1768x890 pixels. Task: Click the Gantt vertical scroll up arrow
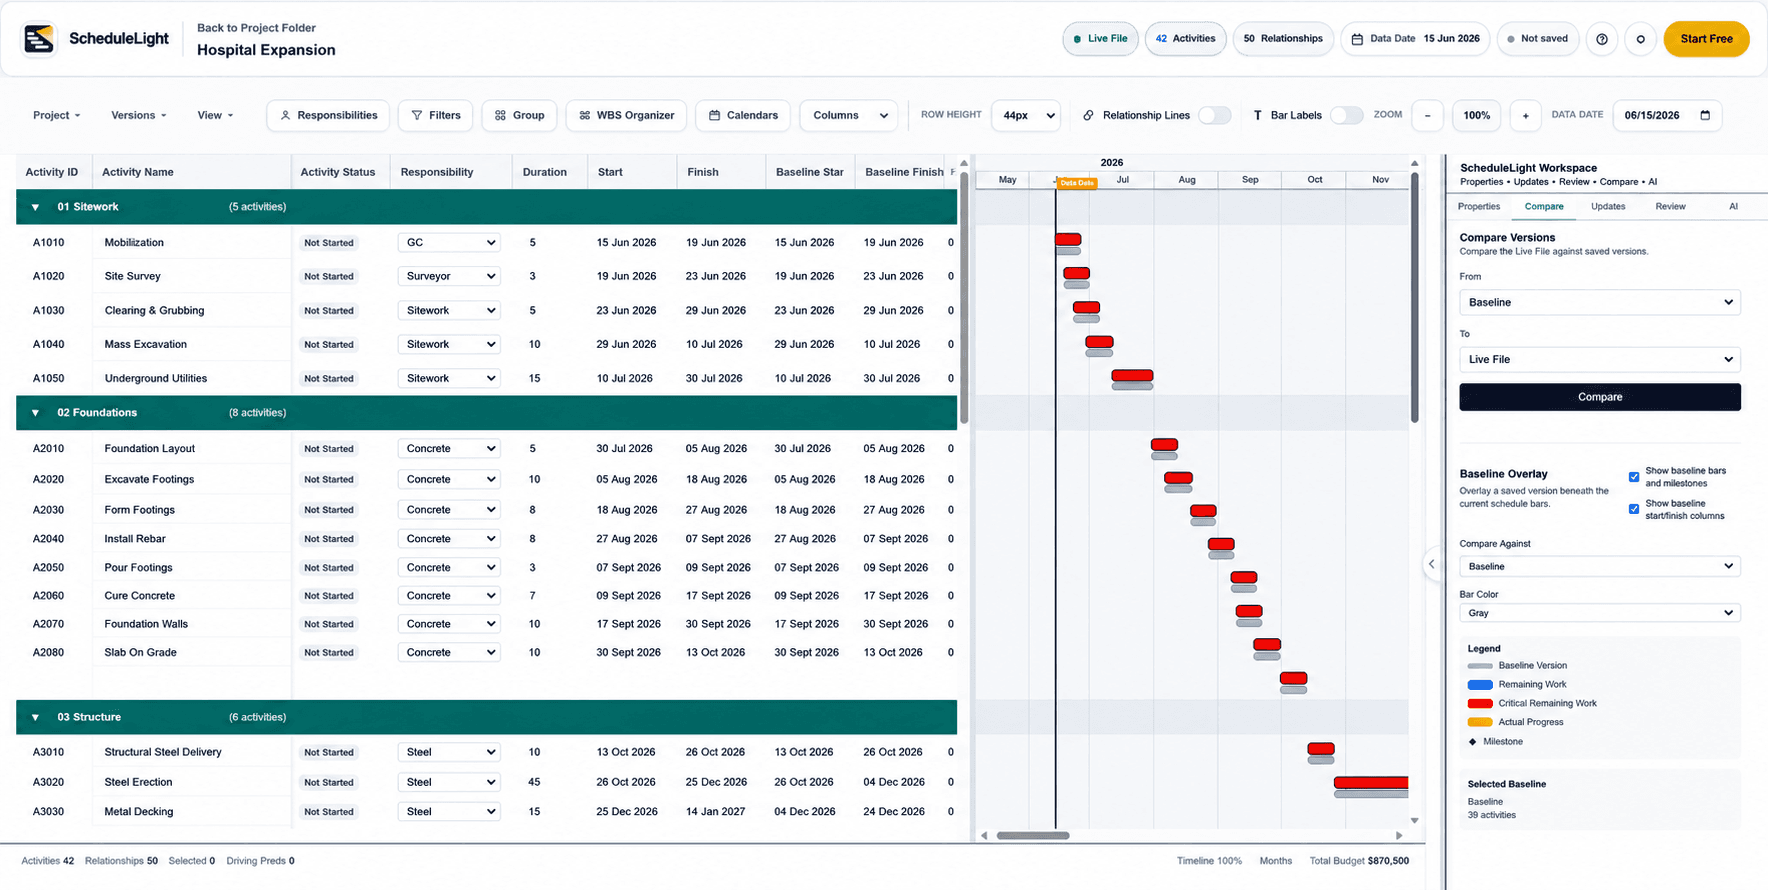click(x=1414, y=163)
